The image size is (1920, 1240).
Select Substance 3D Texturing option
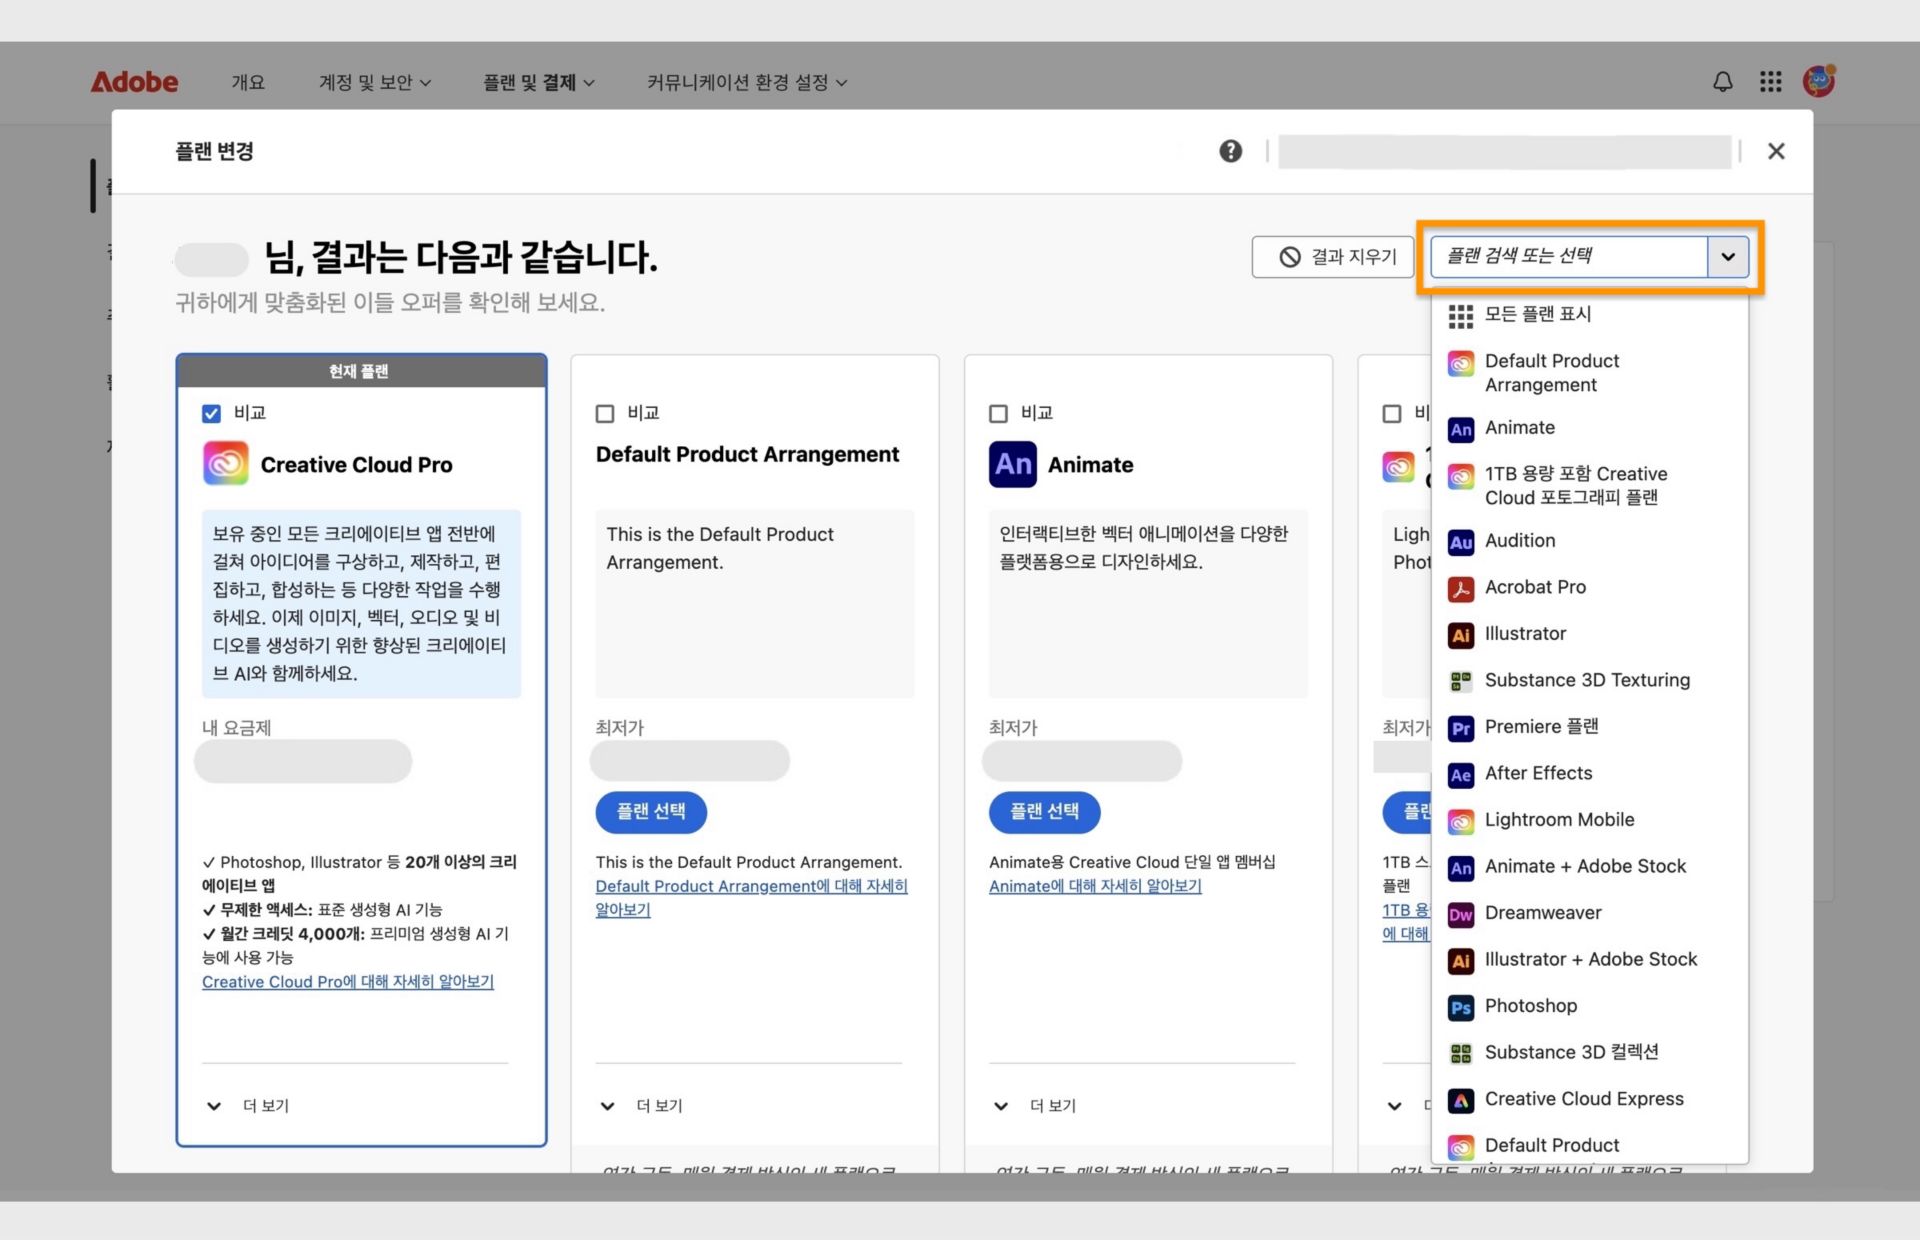point(1587,680)
